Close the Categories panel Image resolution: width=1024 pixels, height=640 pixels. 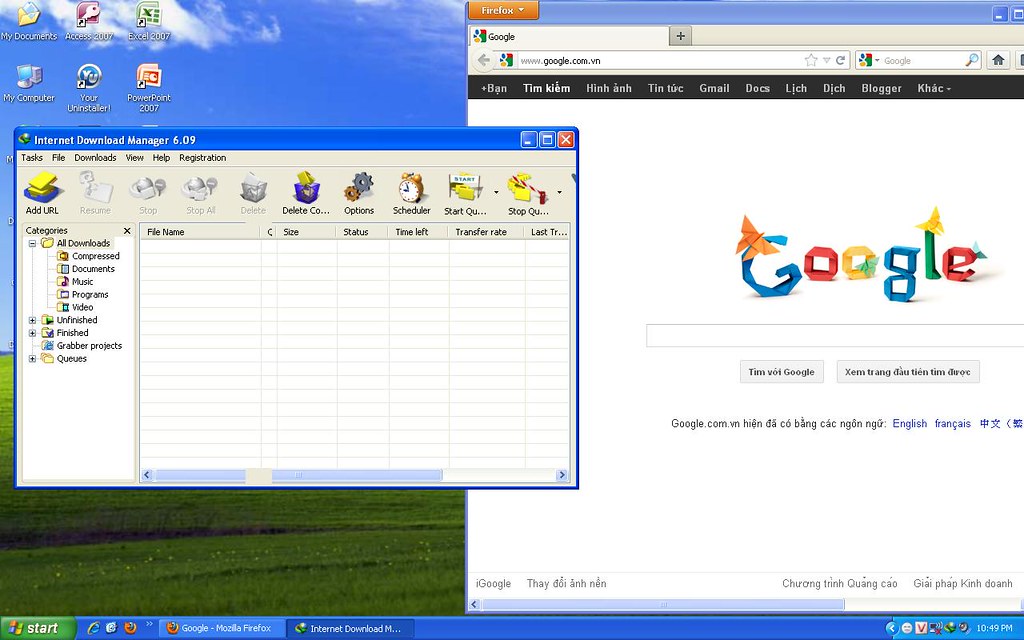tap(127, 231)
